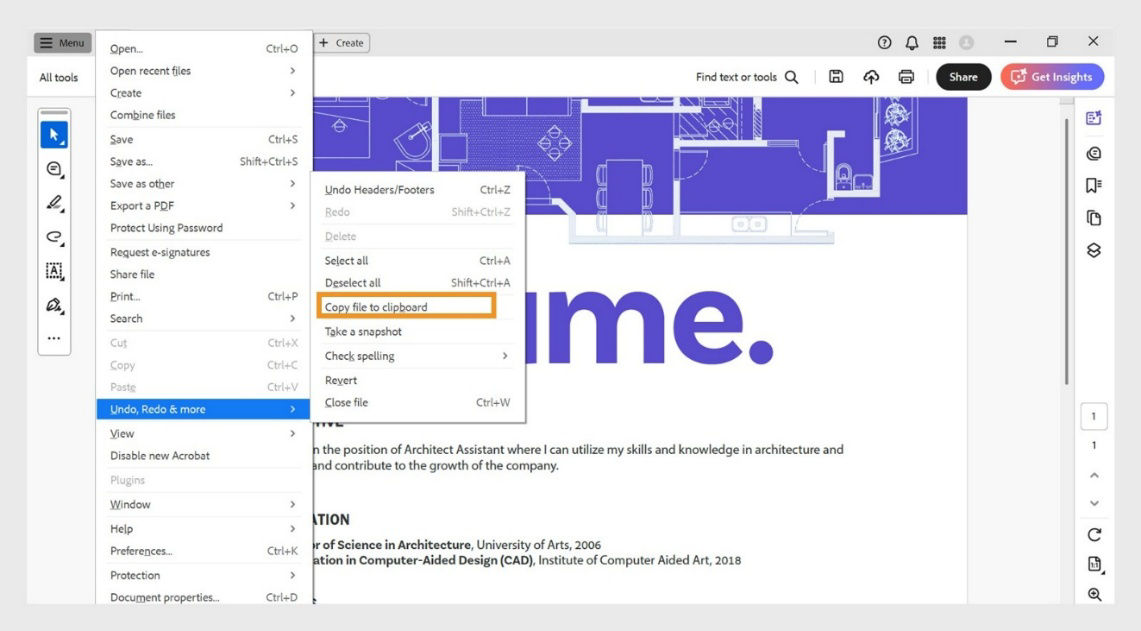Open the AI Assistant panel

pyautogui.click(x=1093, y=117)
